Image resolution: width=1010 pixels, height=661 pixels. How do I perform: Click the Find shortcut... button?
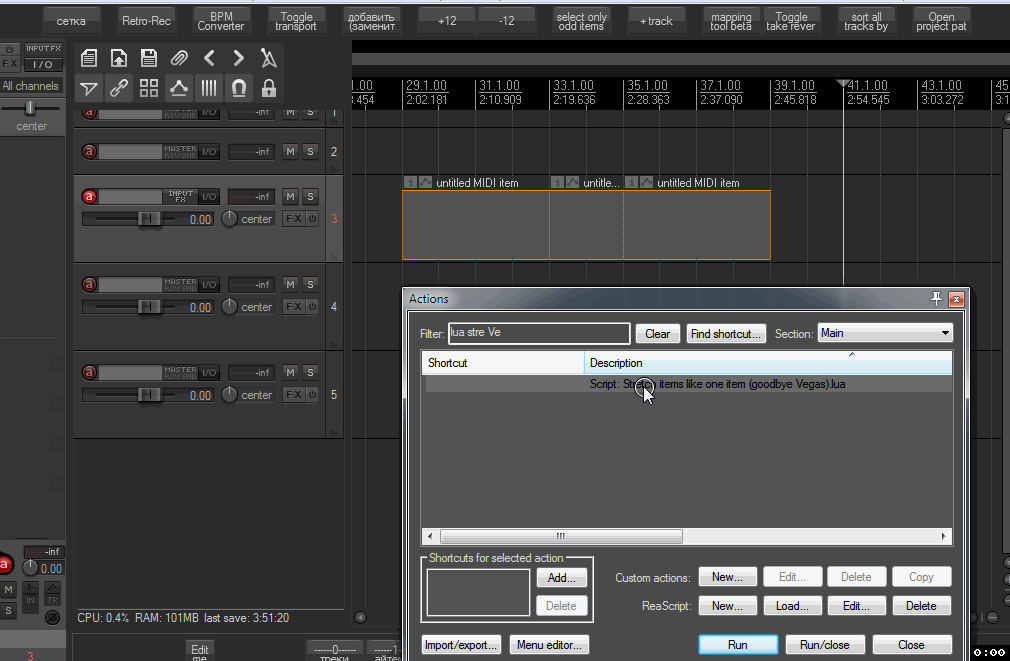point(726,333)
